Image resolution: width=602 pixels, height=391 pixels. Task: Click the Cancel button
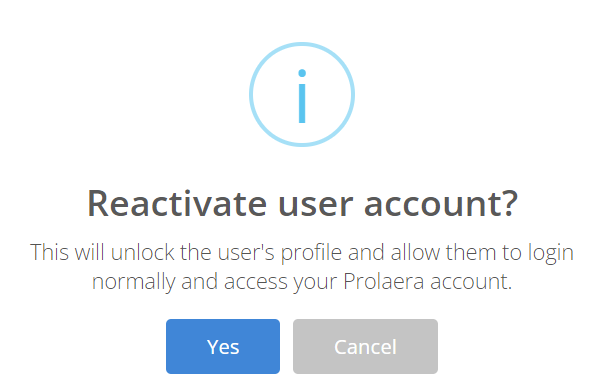pyautogui.click(x=365, y=346)
